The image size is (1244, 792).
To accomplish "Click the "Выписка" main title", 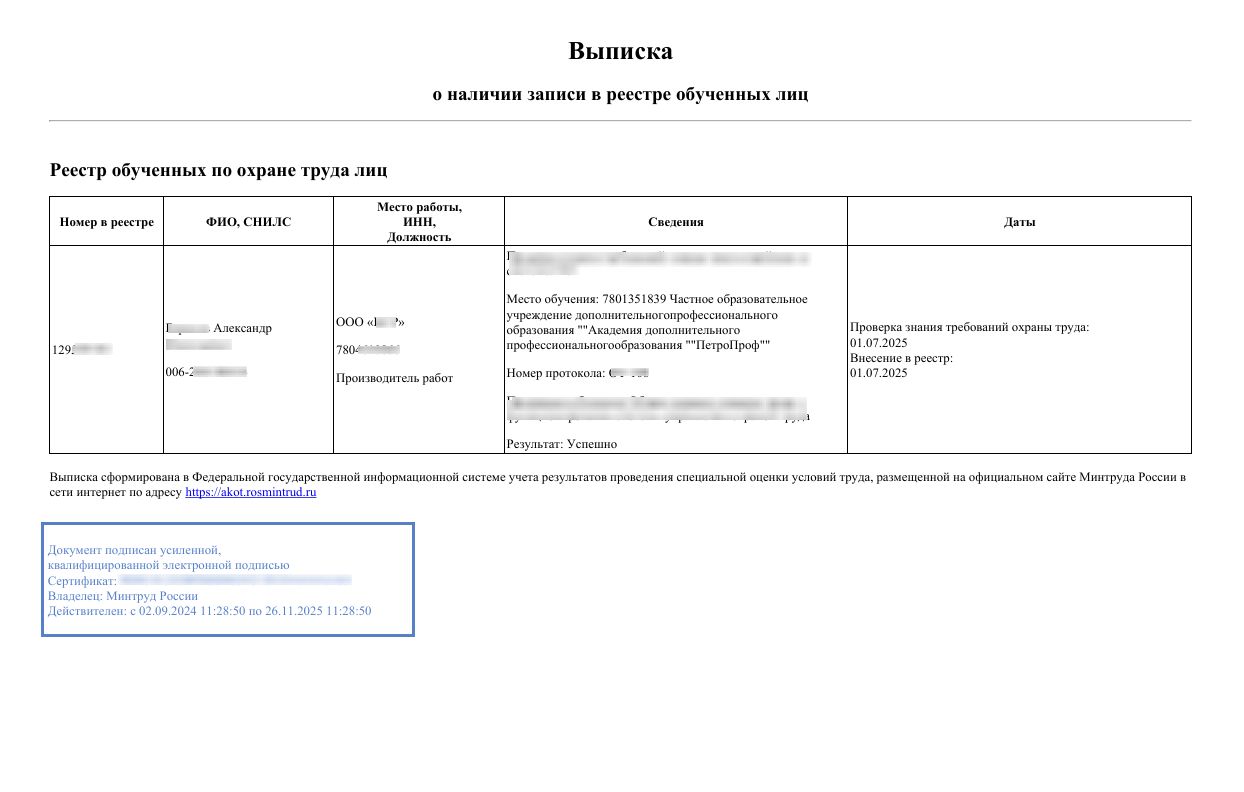I will coord(620,51).
